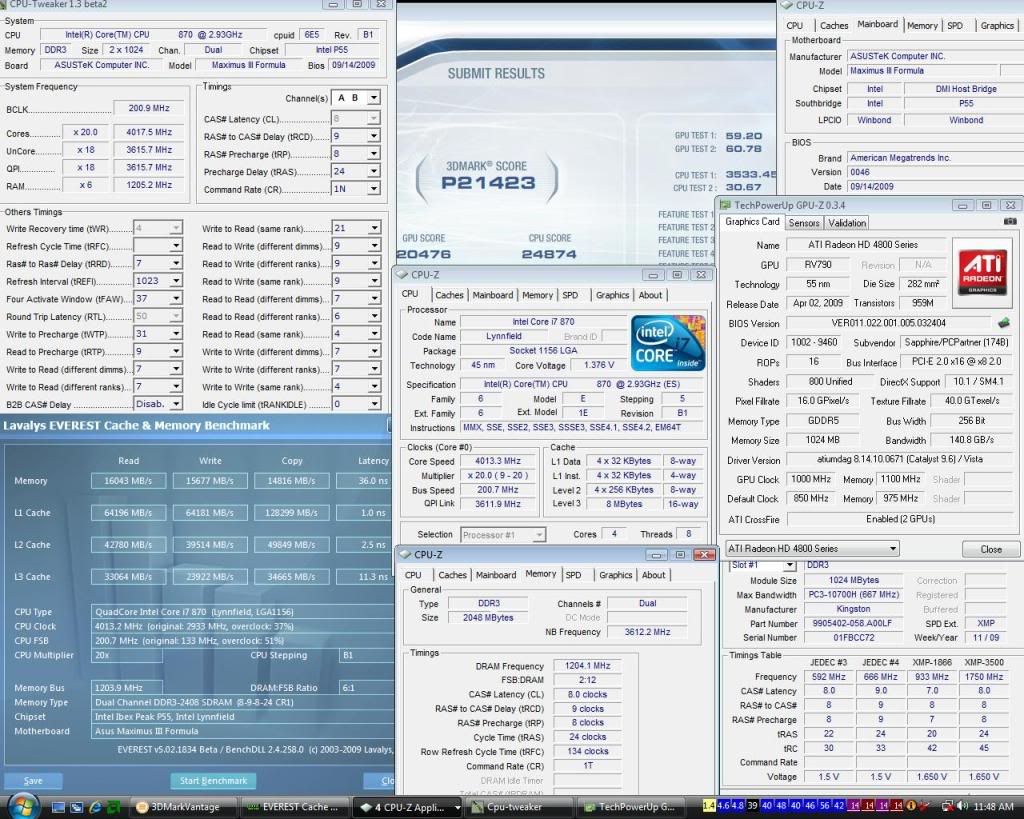Screen dimensions: 1024x819
Task: Click the Close button in GPU-Z
Action: pyautogui.click(x=991, y=549)
